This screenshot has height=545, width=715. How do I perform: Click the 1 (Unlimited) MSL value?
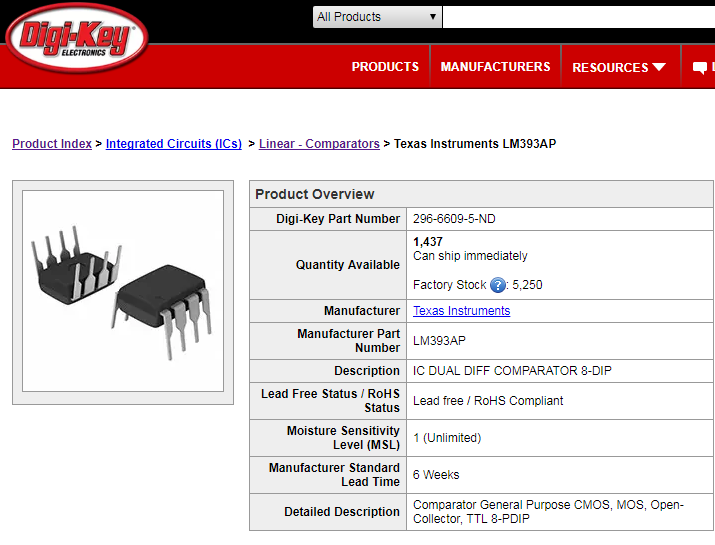[447, 438]
